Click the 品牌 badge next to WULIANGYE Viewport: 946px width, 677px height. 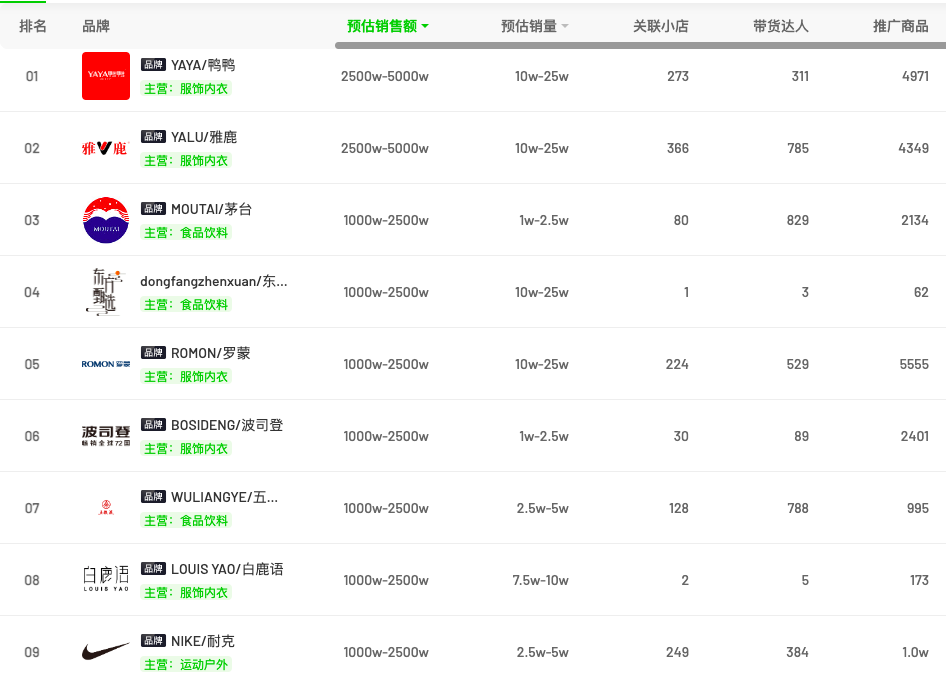[153, 497]
